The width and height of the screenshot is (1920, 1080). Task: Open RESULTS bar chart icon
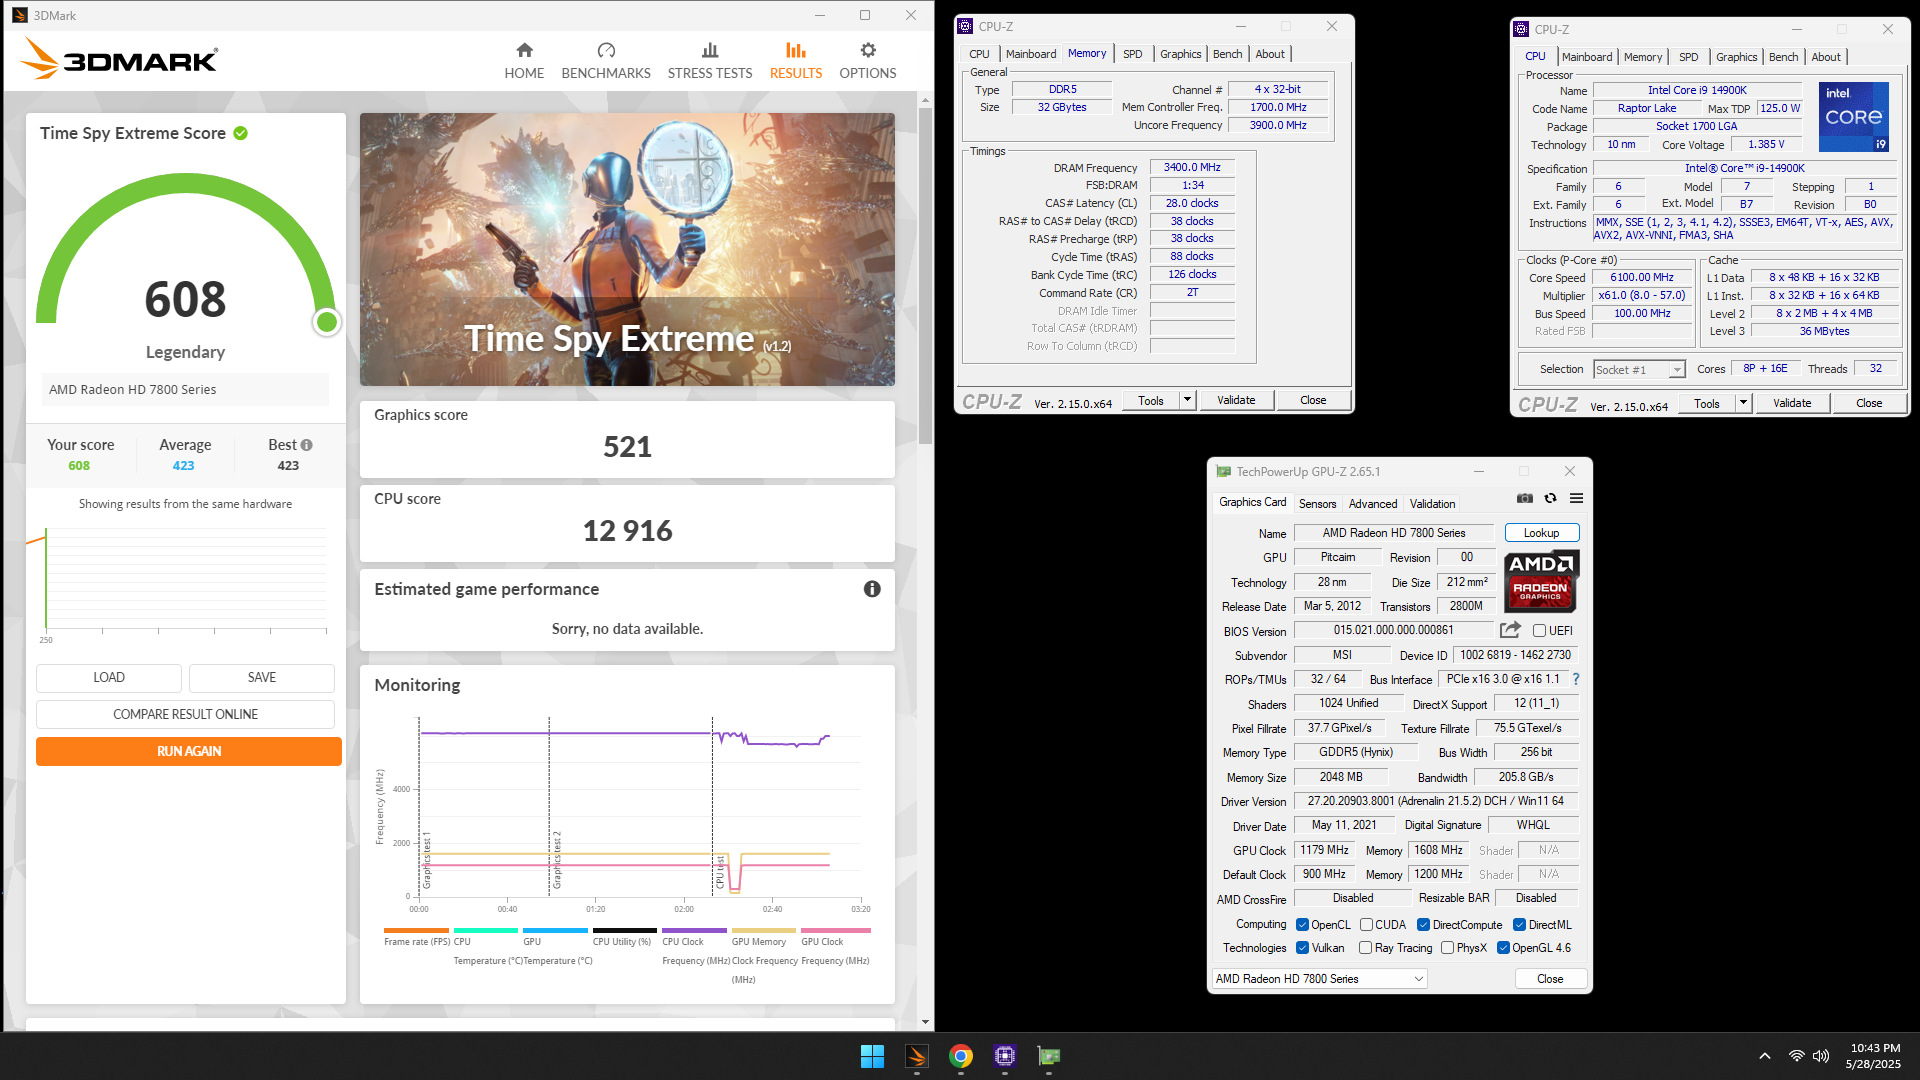coord(796,50)
